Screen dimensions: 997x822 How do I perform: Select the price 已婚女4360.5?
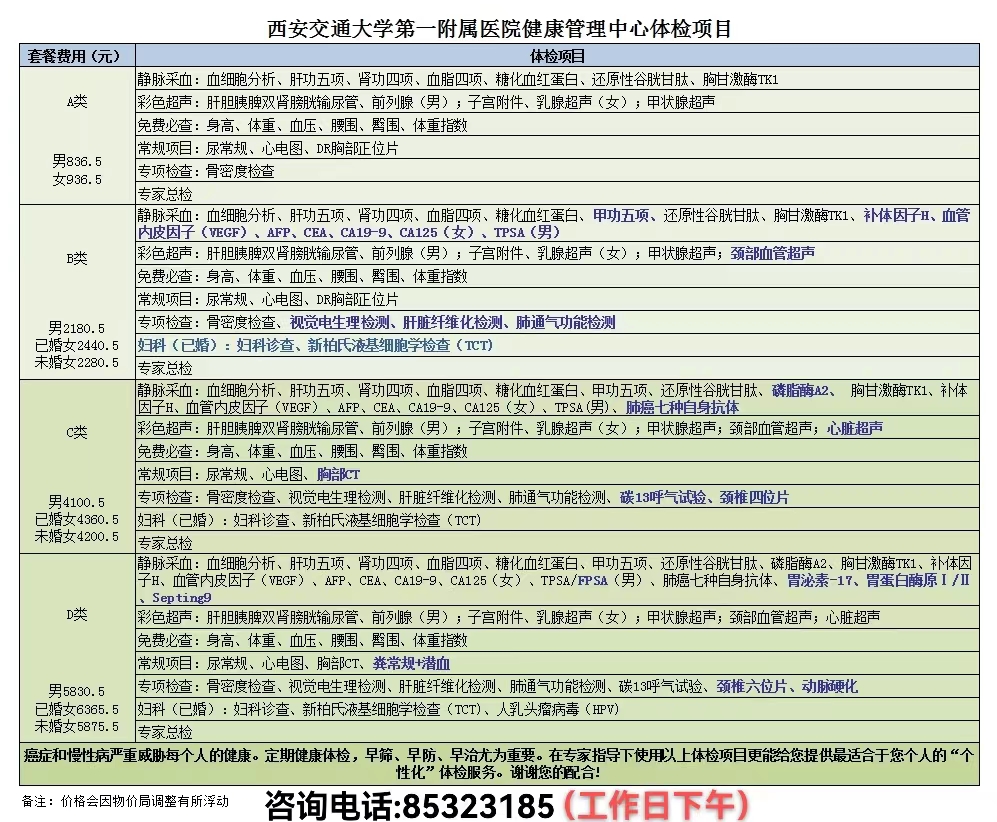point(77,519)
